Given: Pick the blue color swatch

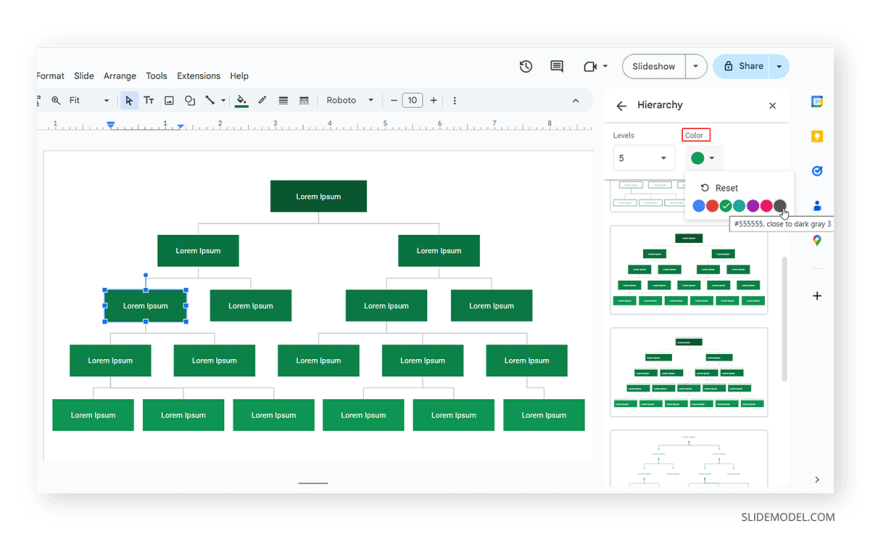Looking at the screenshot, I should click(698, 206).
